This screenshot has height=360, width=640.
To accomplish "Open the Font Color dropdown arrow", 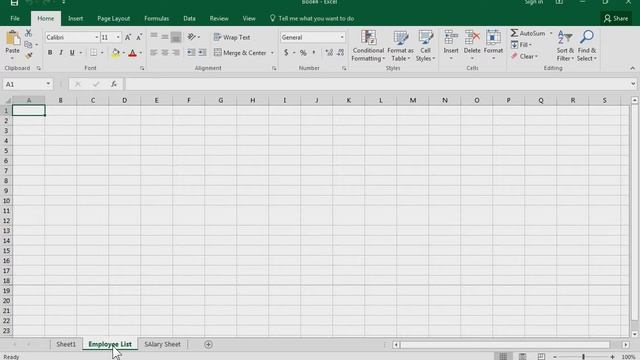I will coord(141,53).
